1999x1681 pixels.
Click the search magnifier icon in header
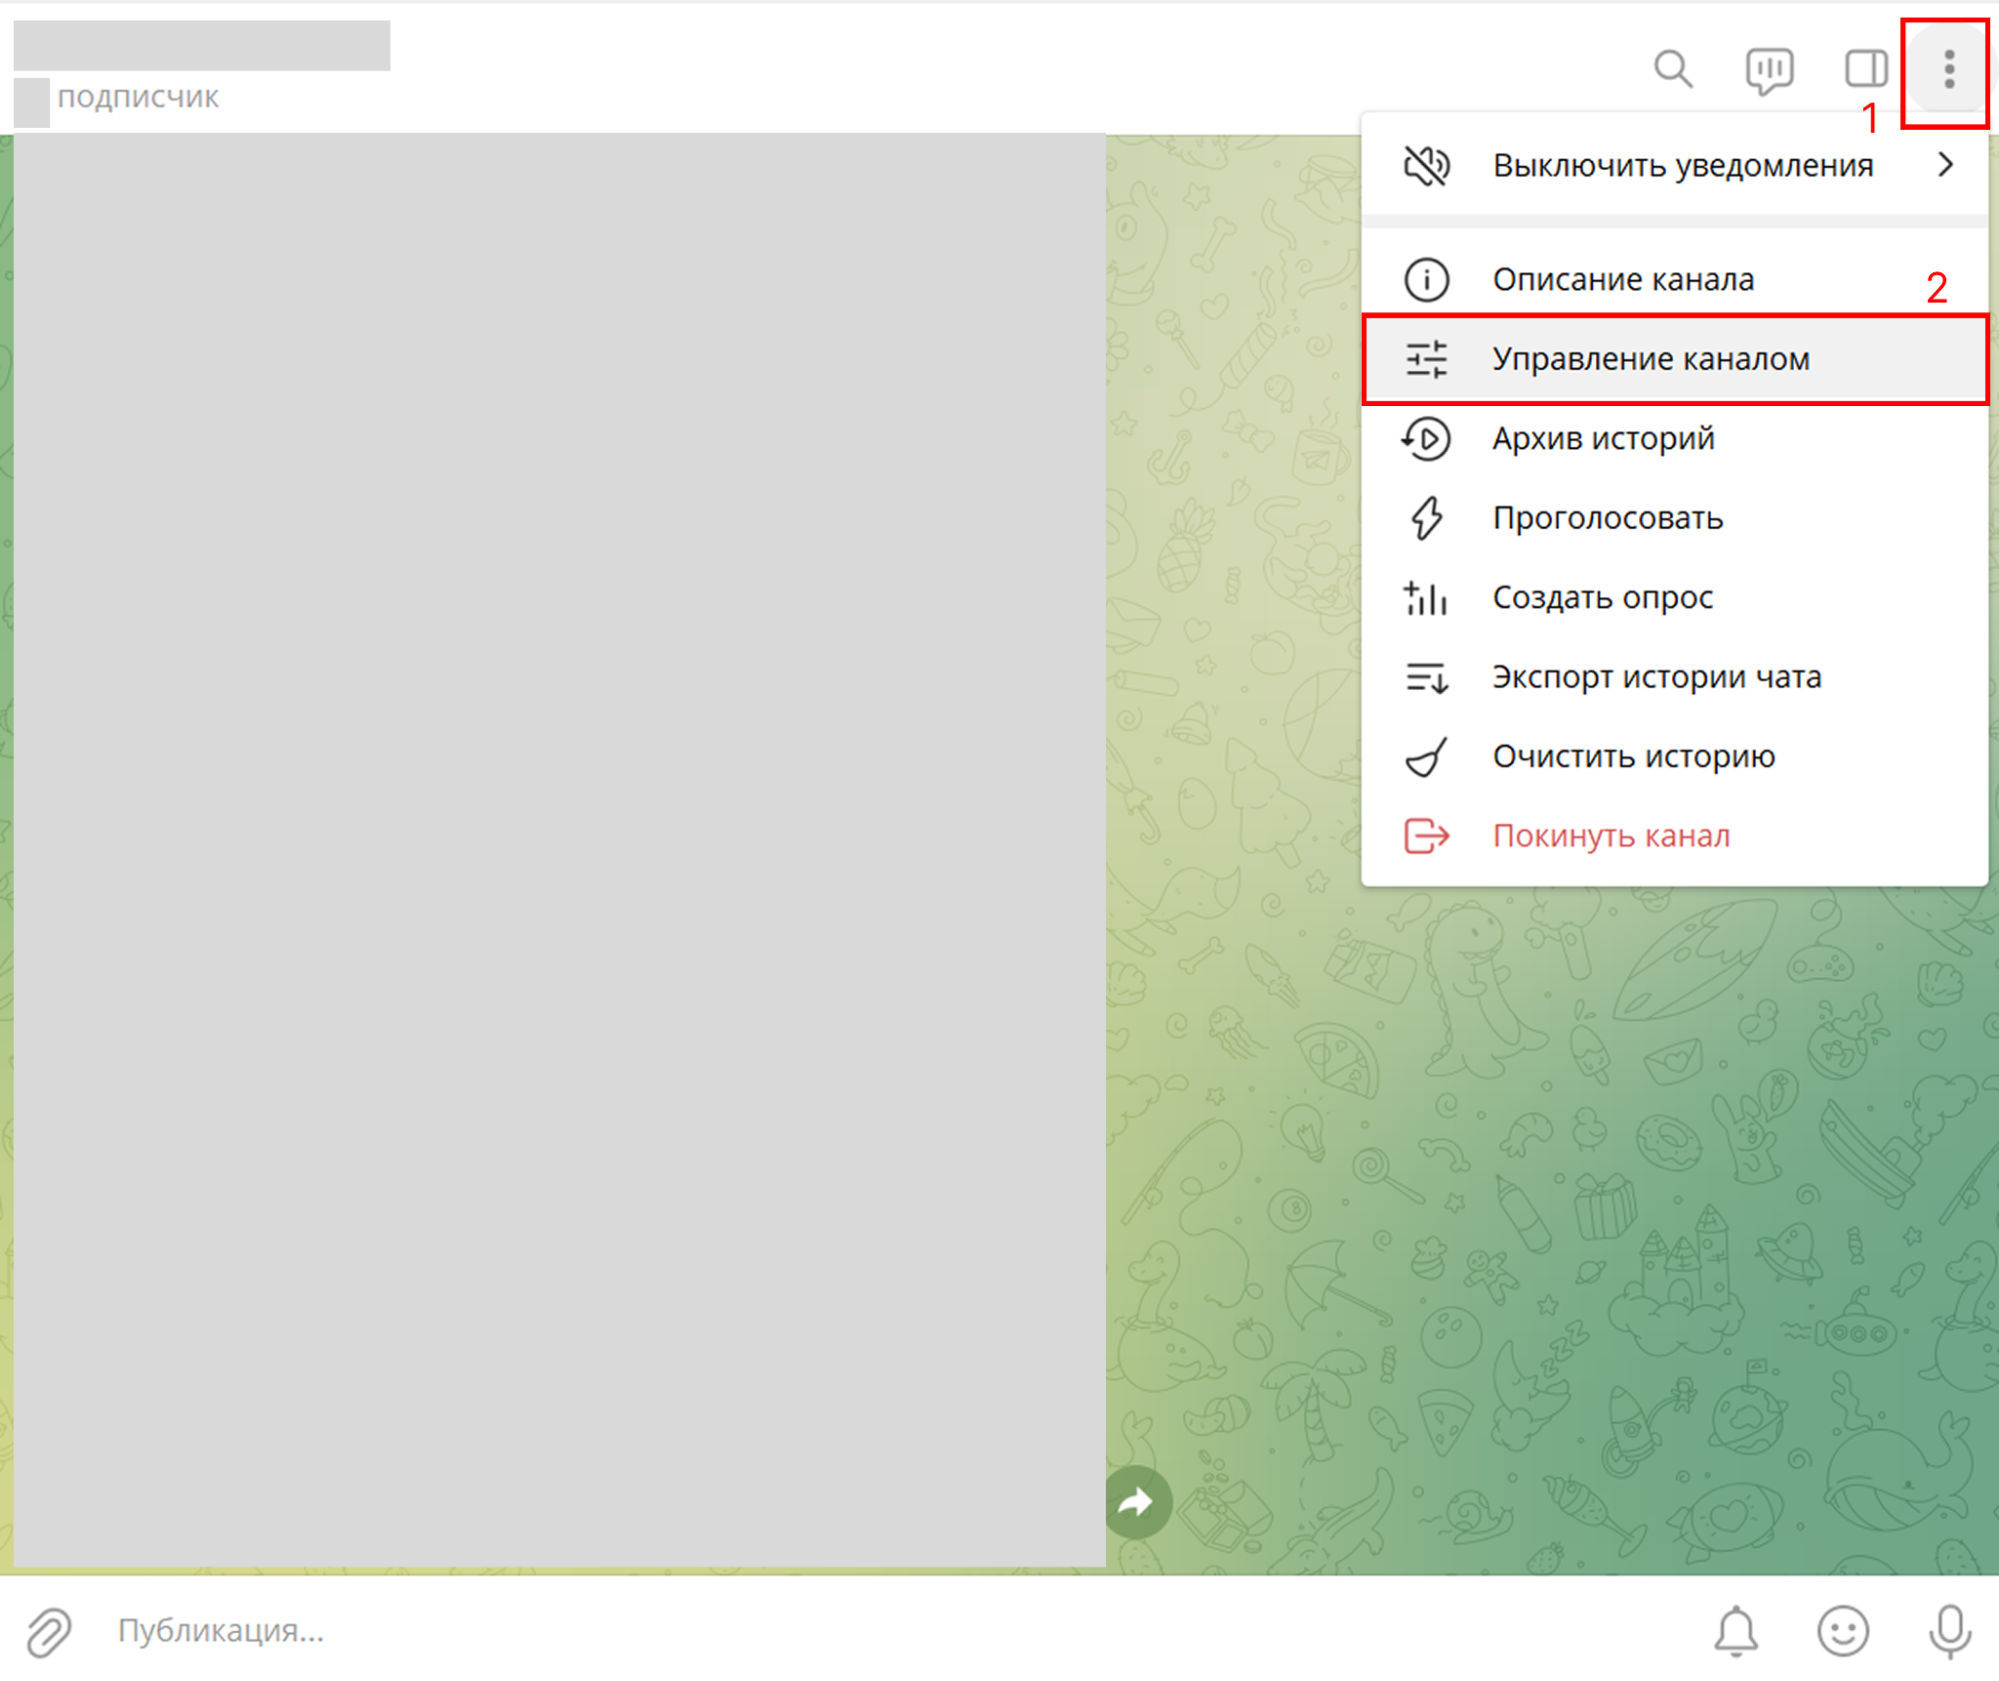tap(1672, 70)
